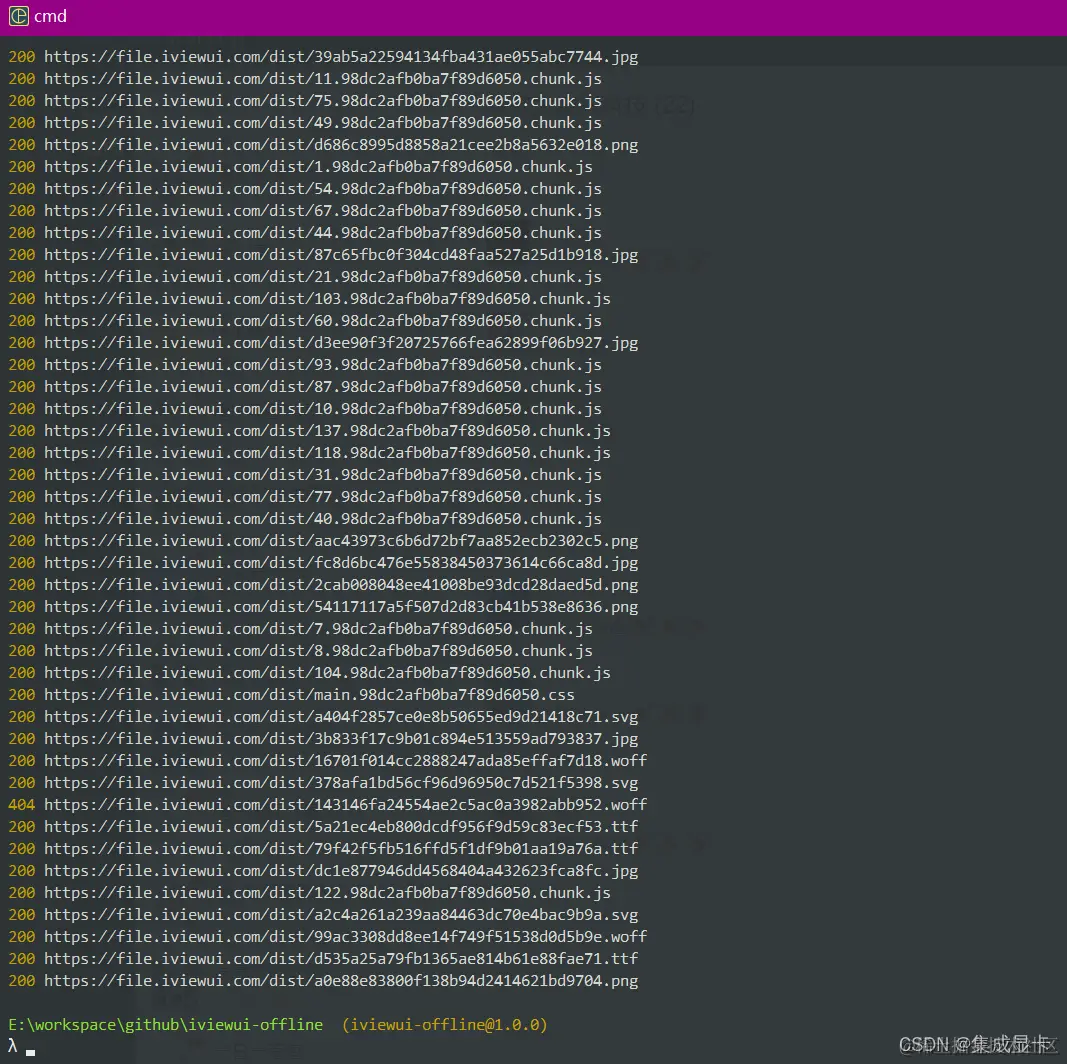The width and height of the screenshot is (1067, 1064).
Task: Click the 404 status code
Action: pyautogui.click(x=22, y=805)
